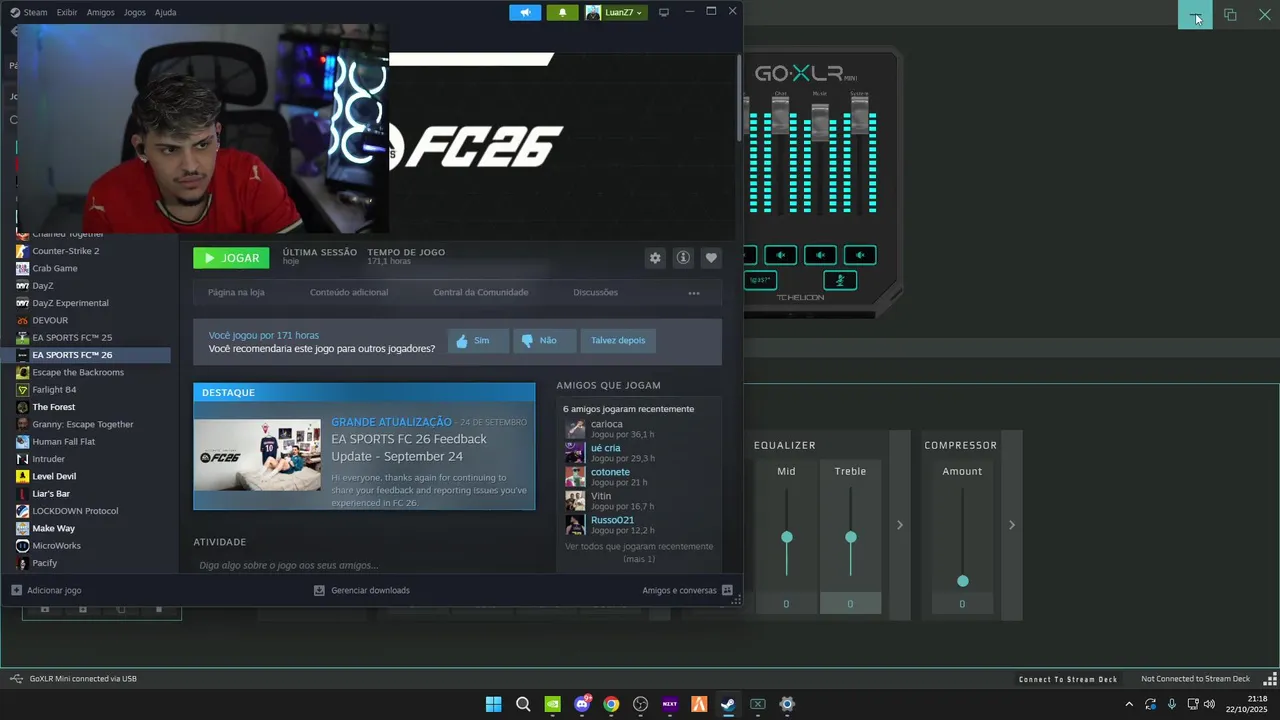Open Jogos menu

(x=134, y=12)
